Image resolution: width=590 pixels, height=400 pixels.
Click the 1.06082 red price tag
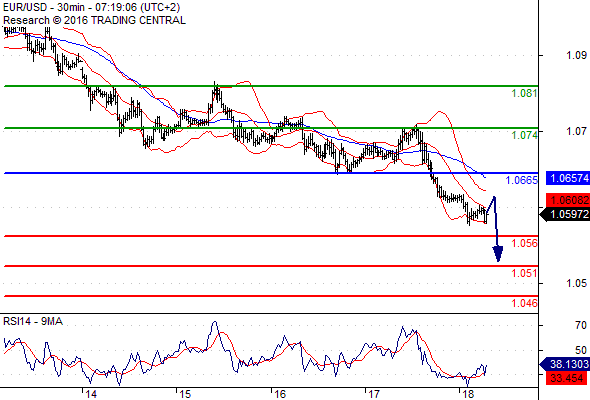pyautogui.click(x=568, y=199)
